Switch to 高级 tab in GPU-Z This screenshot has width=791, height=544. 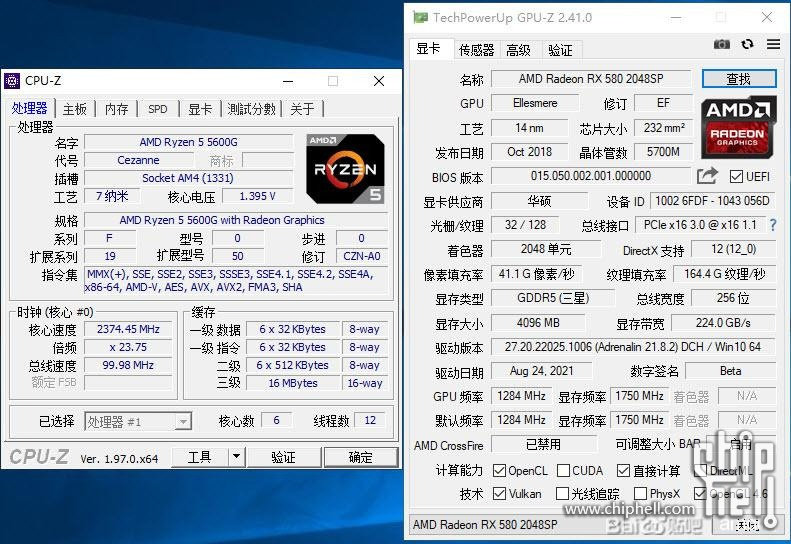tap(519, 50)
